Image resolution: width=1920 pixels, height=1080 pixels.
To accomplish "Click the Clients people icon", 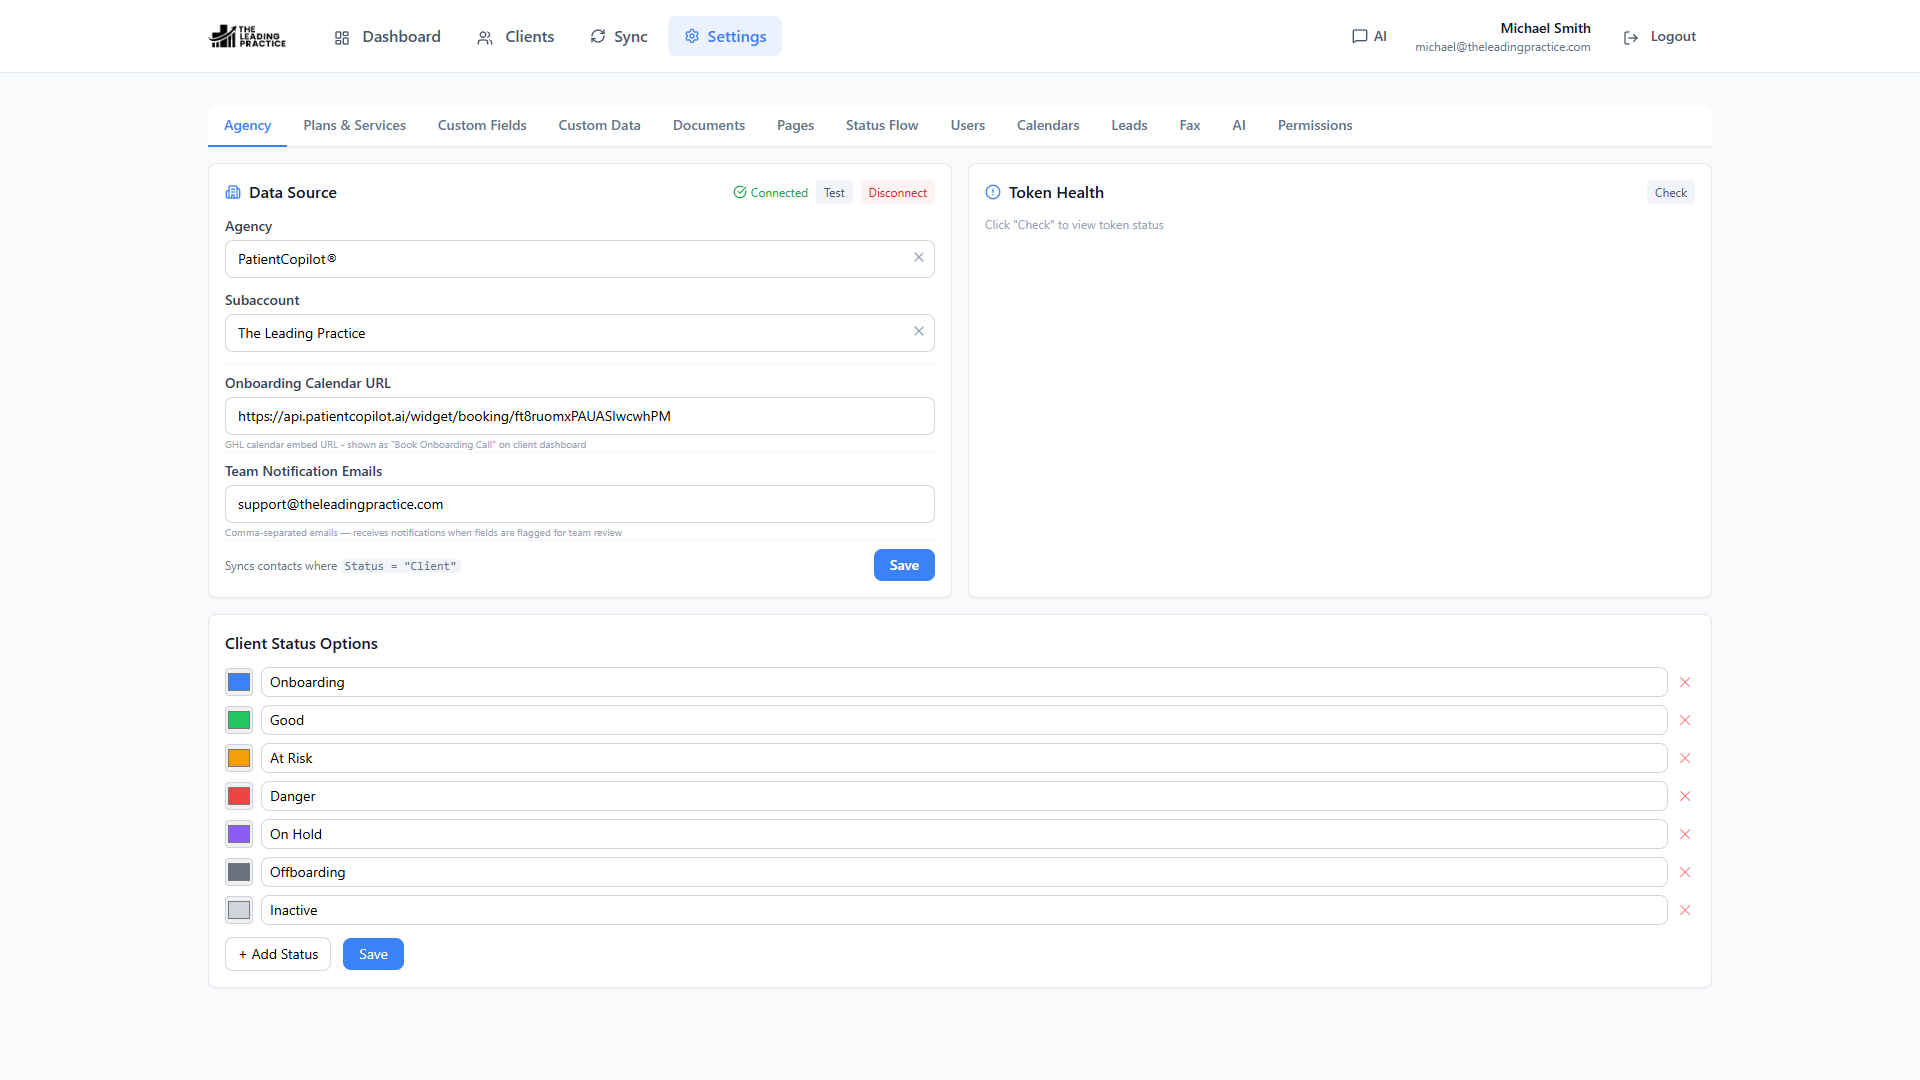I will pyautogui.click(x=485, y=37).
